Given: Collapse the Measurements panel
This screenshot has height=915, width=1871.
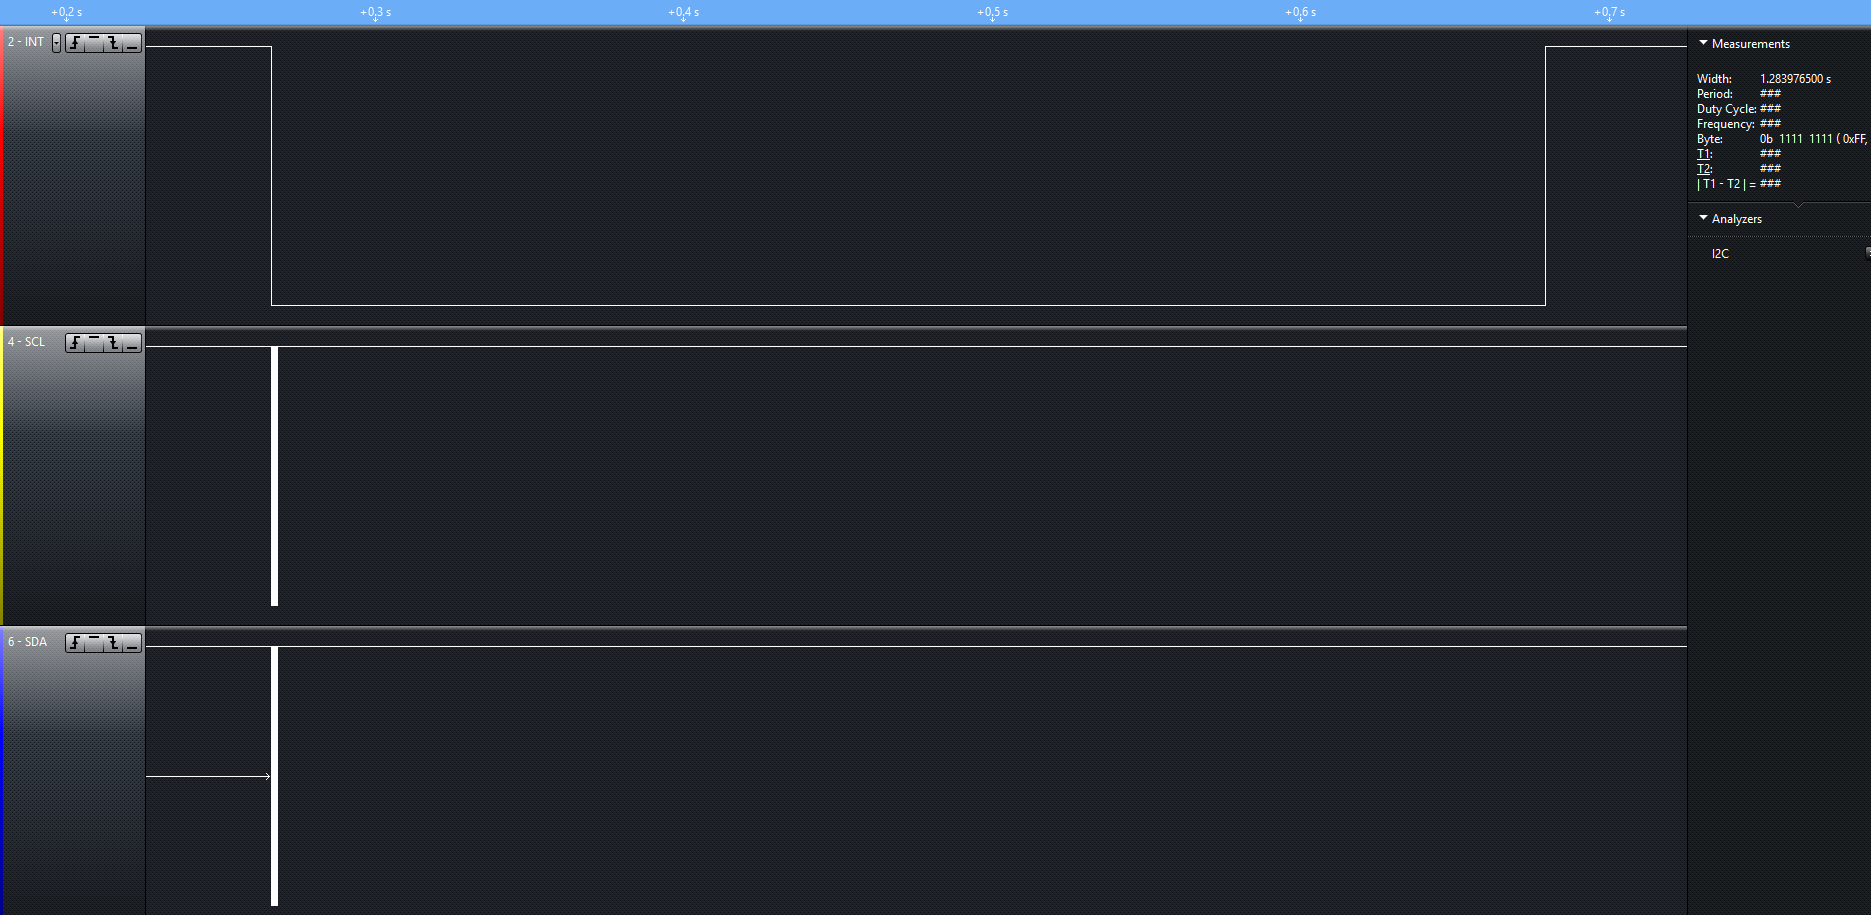Looking at the screenshot, I should click(1703, 43).
